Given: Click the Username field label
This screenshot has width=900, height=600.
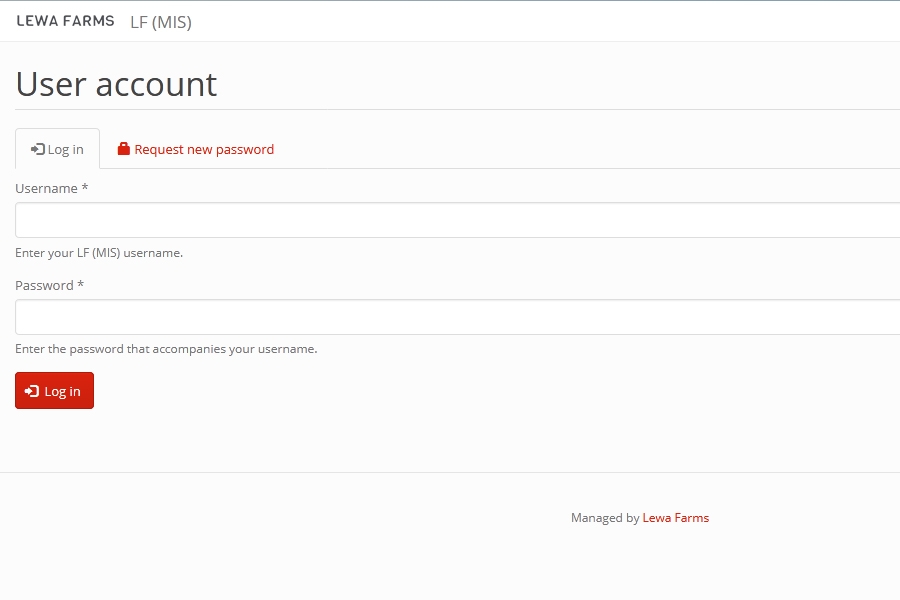Looking at the screenshot, I should 46,188.
